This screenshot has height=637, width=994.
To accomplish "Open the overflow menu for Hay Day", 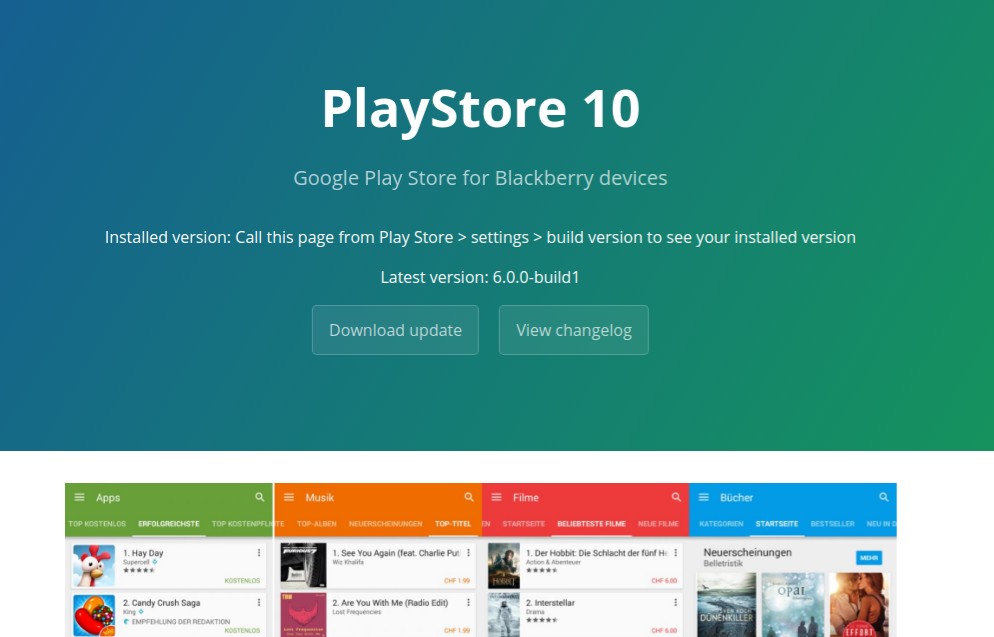I will 259,553.
